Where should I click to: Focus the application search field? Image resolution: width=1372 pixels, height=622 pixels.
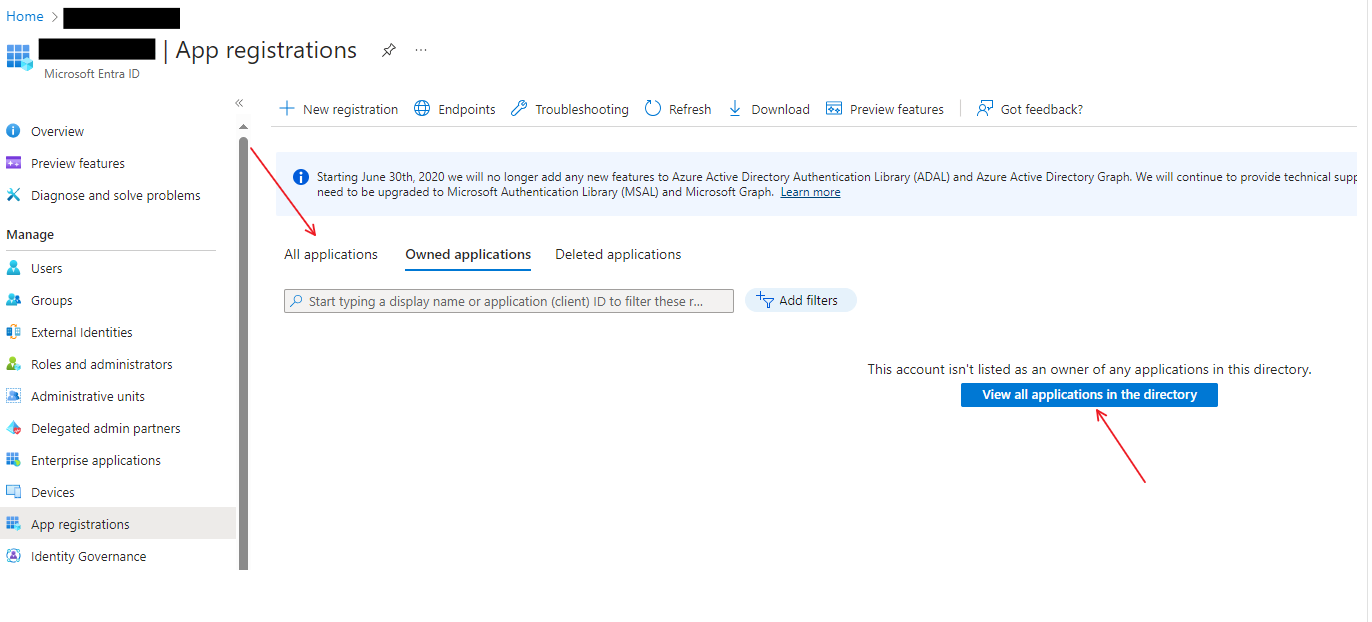tap(509, 301)
